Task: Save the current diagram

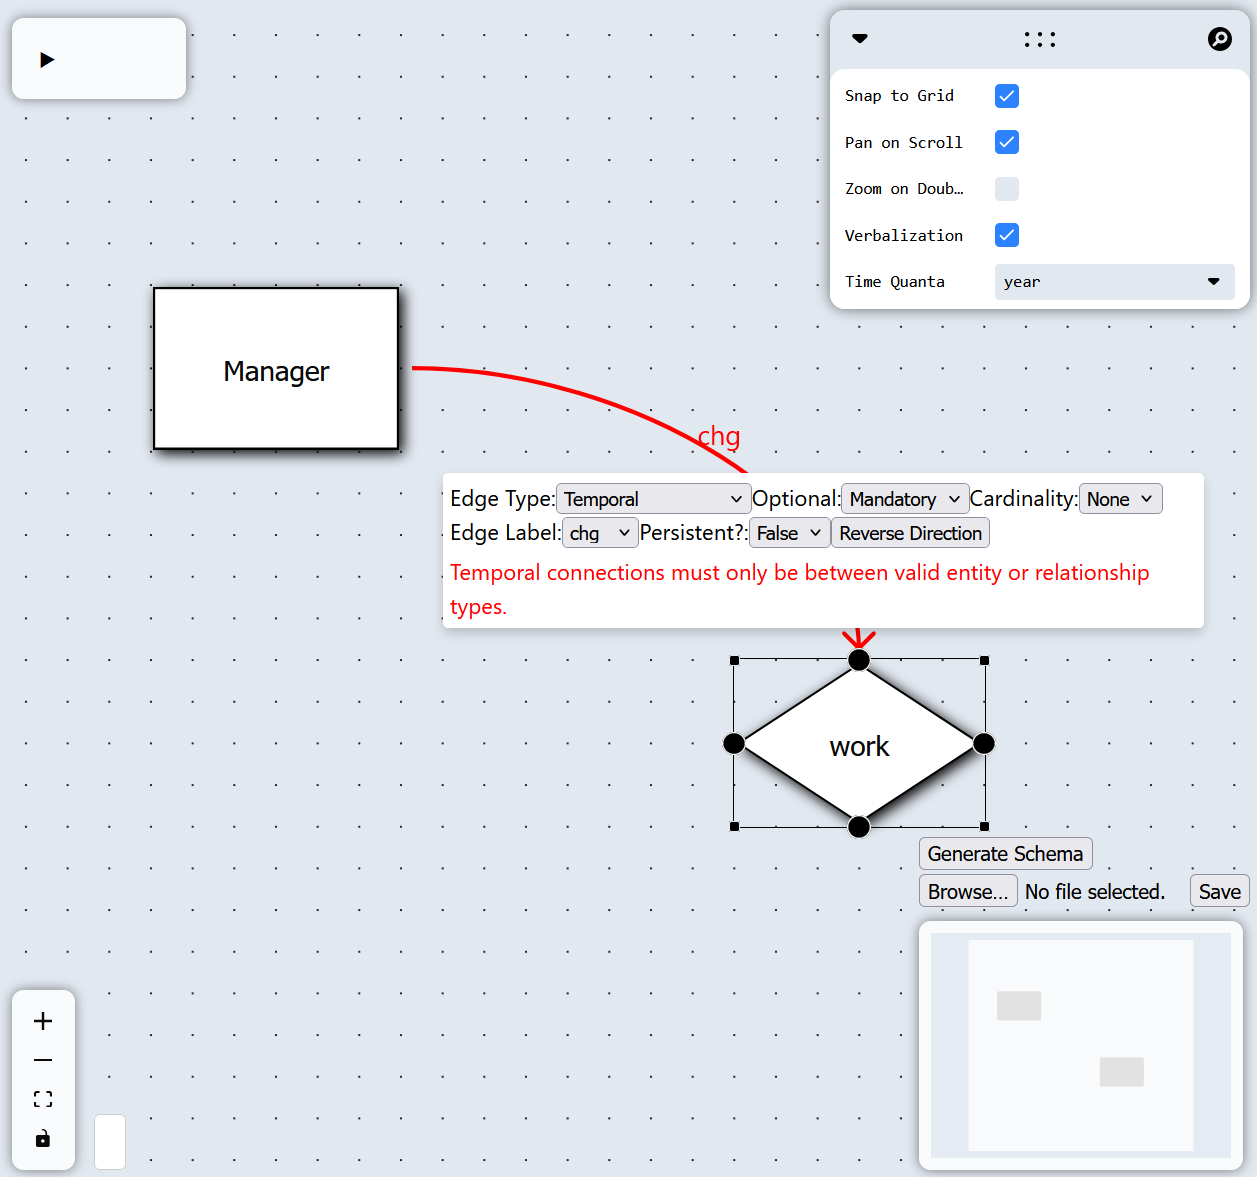Action: 1219,890
